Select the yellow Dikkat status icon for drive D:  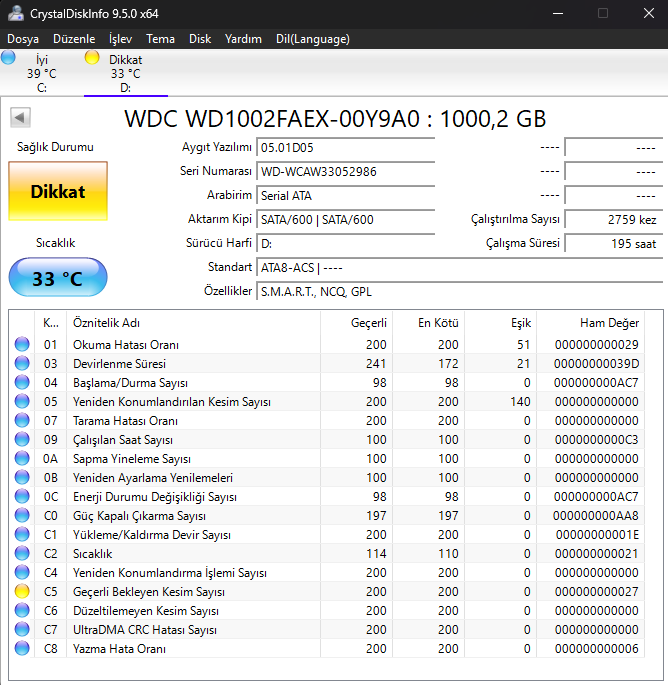click(92, 57)
